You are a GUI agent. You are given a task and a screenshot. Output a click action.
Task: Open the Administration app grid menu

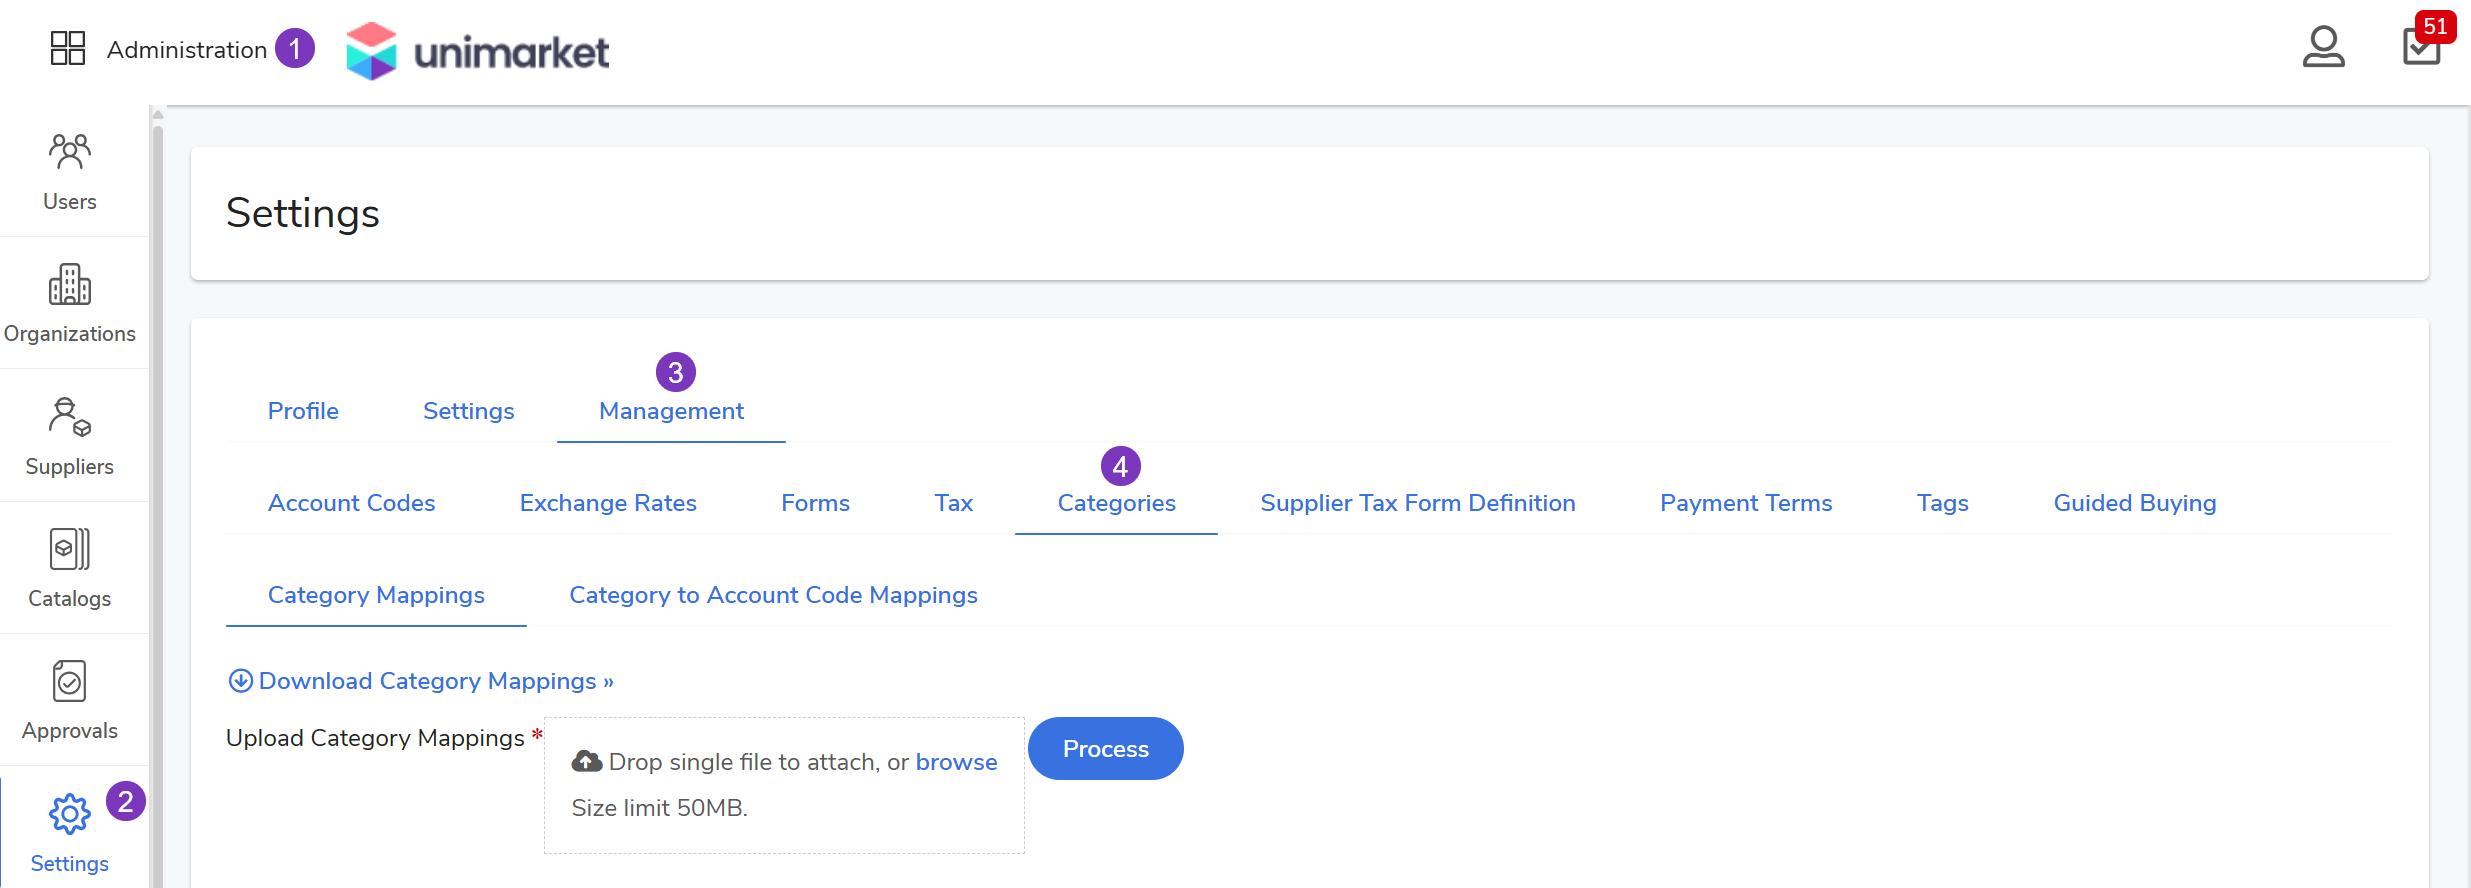(x=68, y=48)
